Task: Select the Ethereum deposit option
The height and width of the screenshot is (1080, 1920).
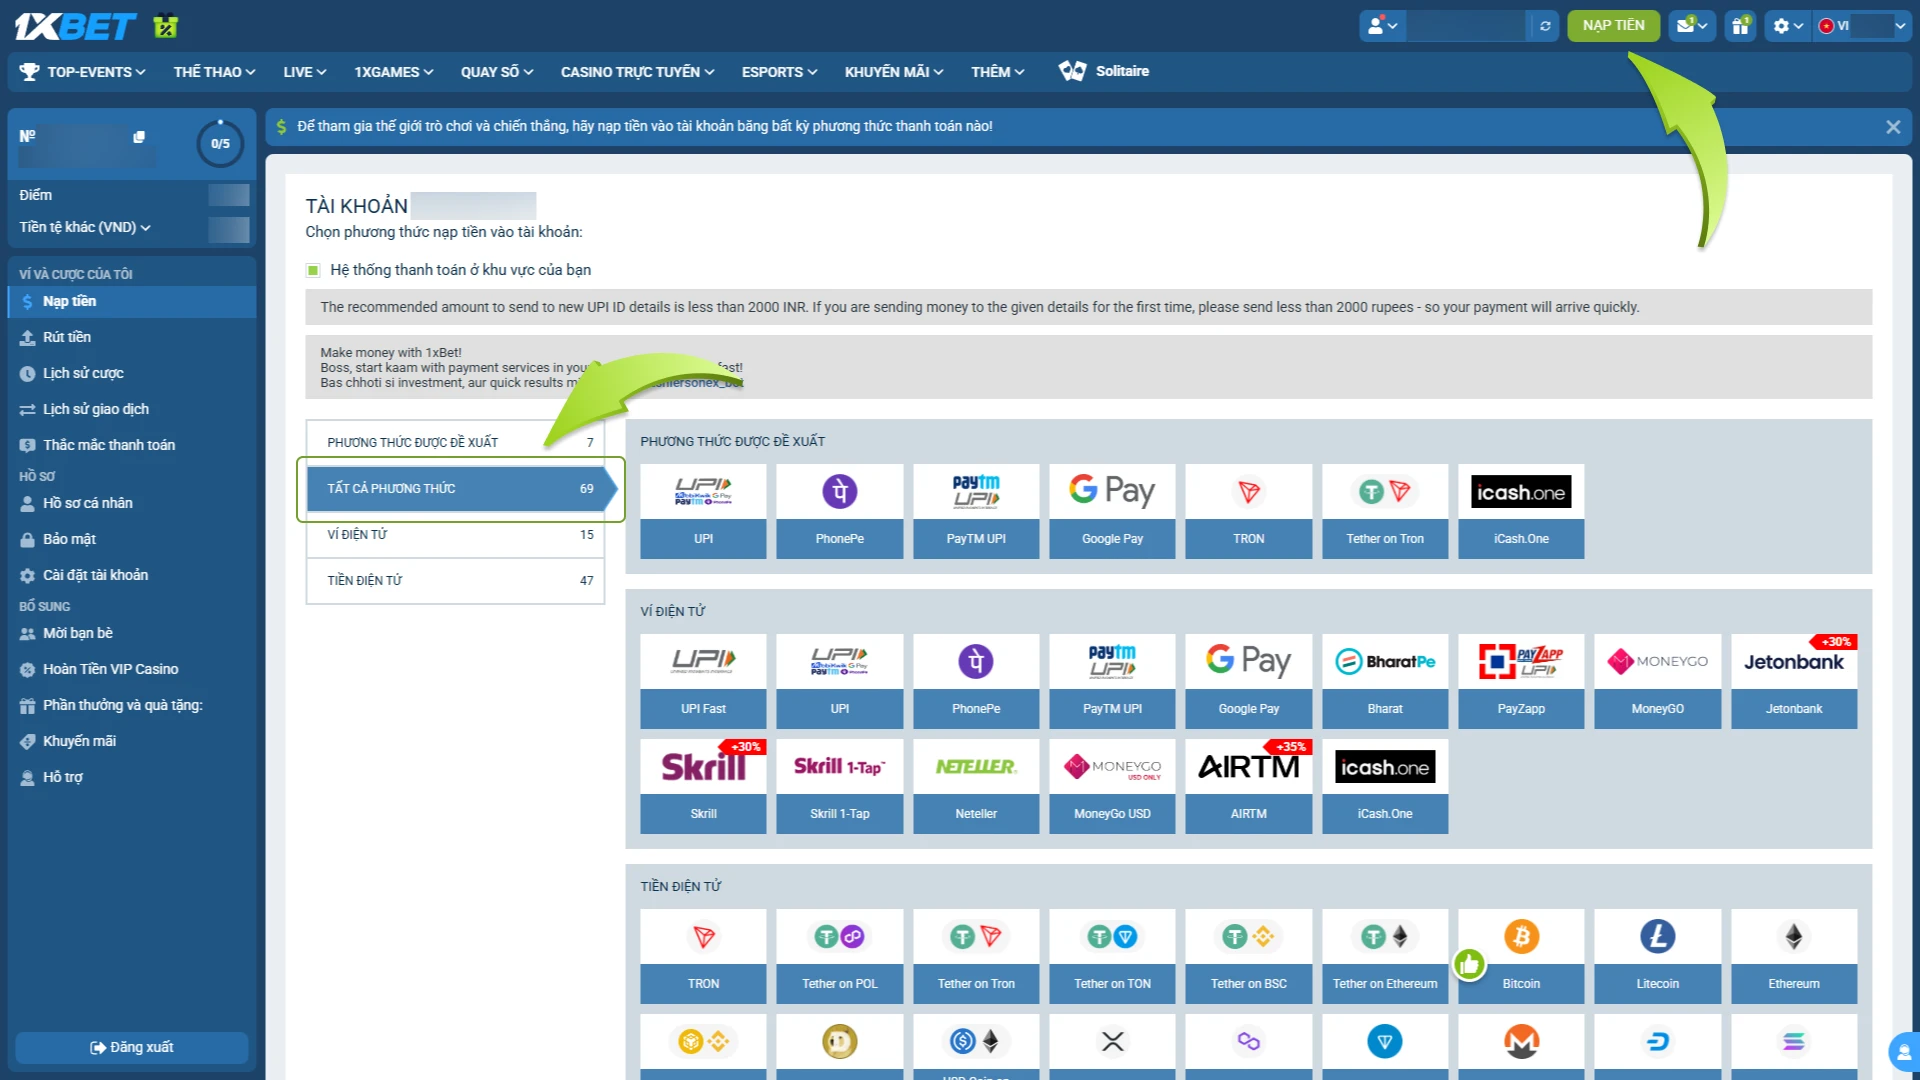Action: [1794, 956]
